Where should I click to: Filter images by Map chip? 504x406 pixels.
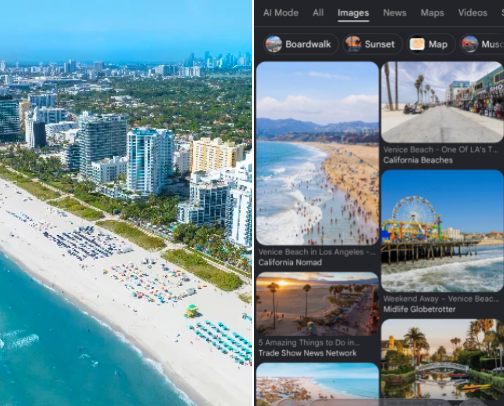coord(431,44)
